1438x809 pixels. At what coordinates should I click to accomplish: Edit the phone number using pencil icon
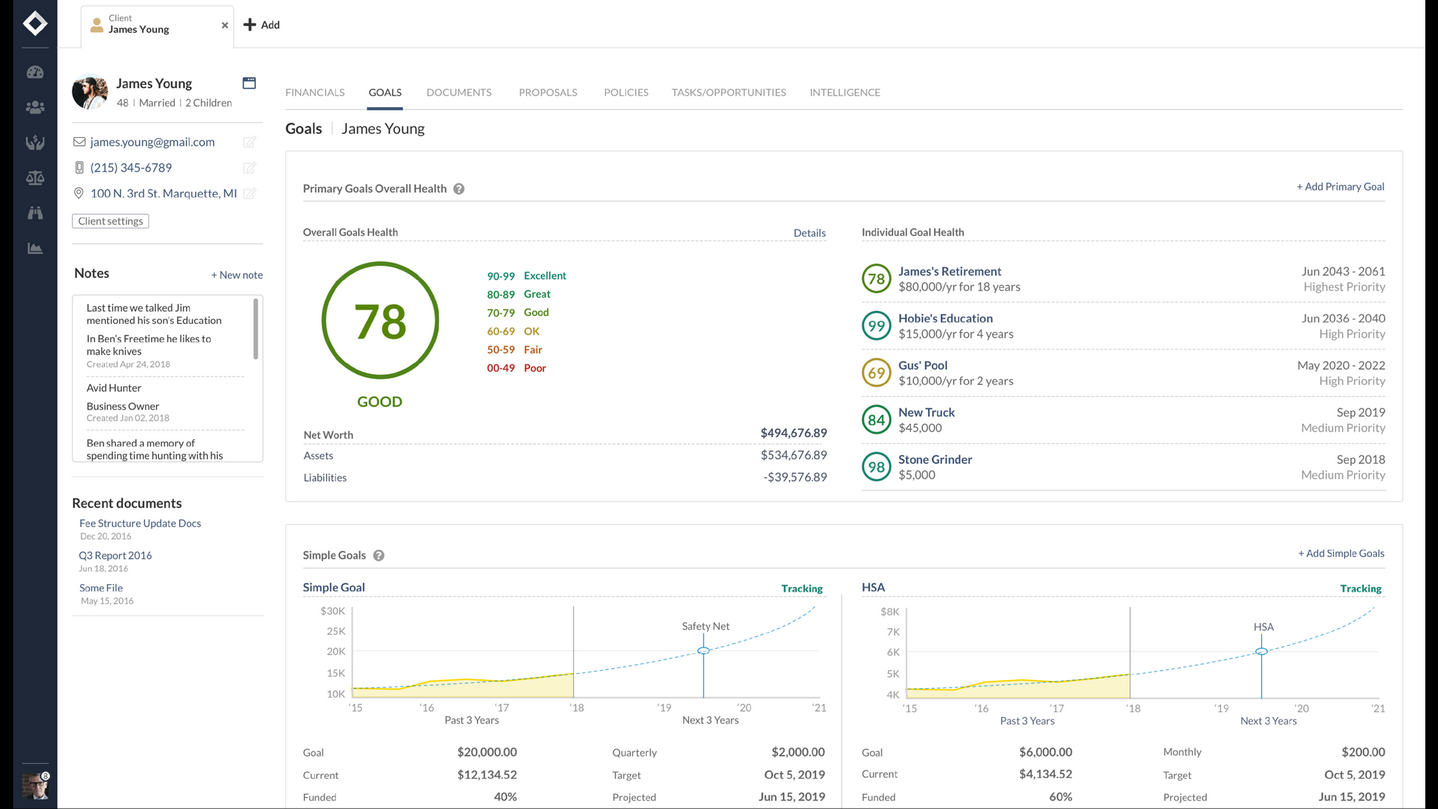tap(250, 168)
